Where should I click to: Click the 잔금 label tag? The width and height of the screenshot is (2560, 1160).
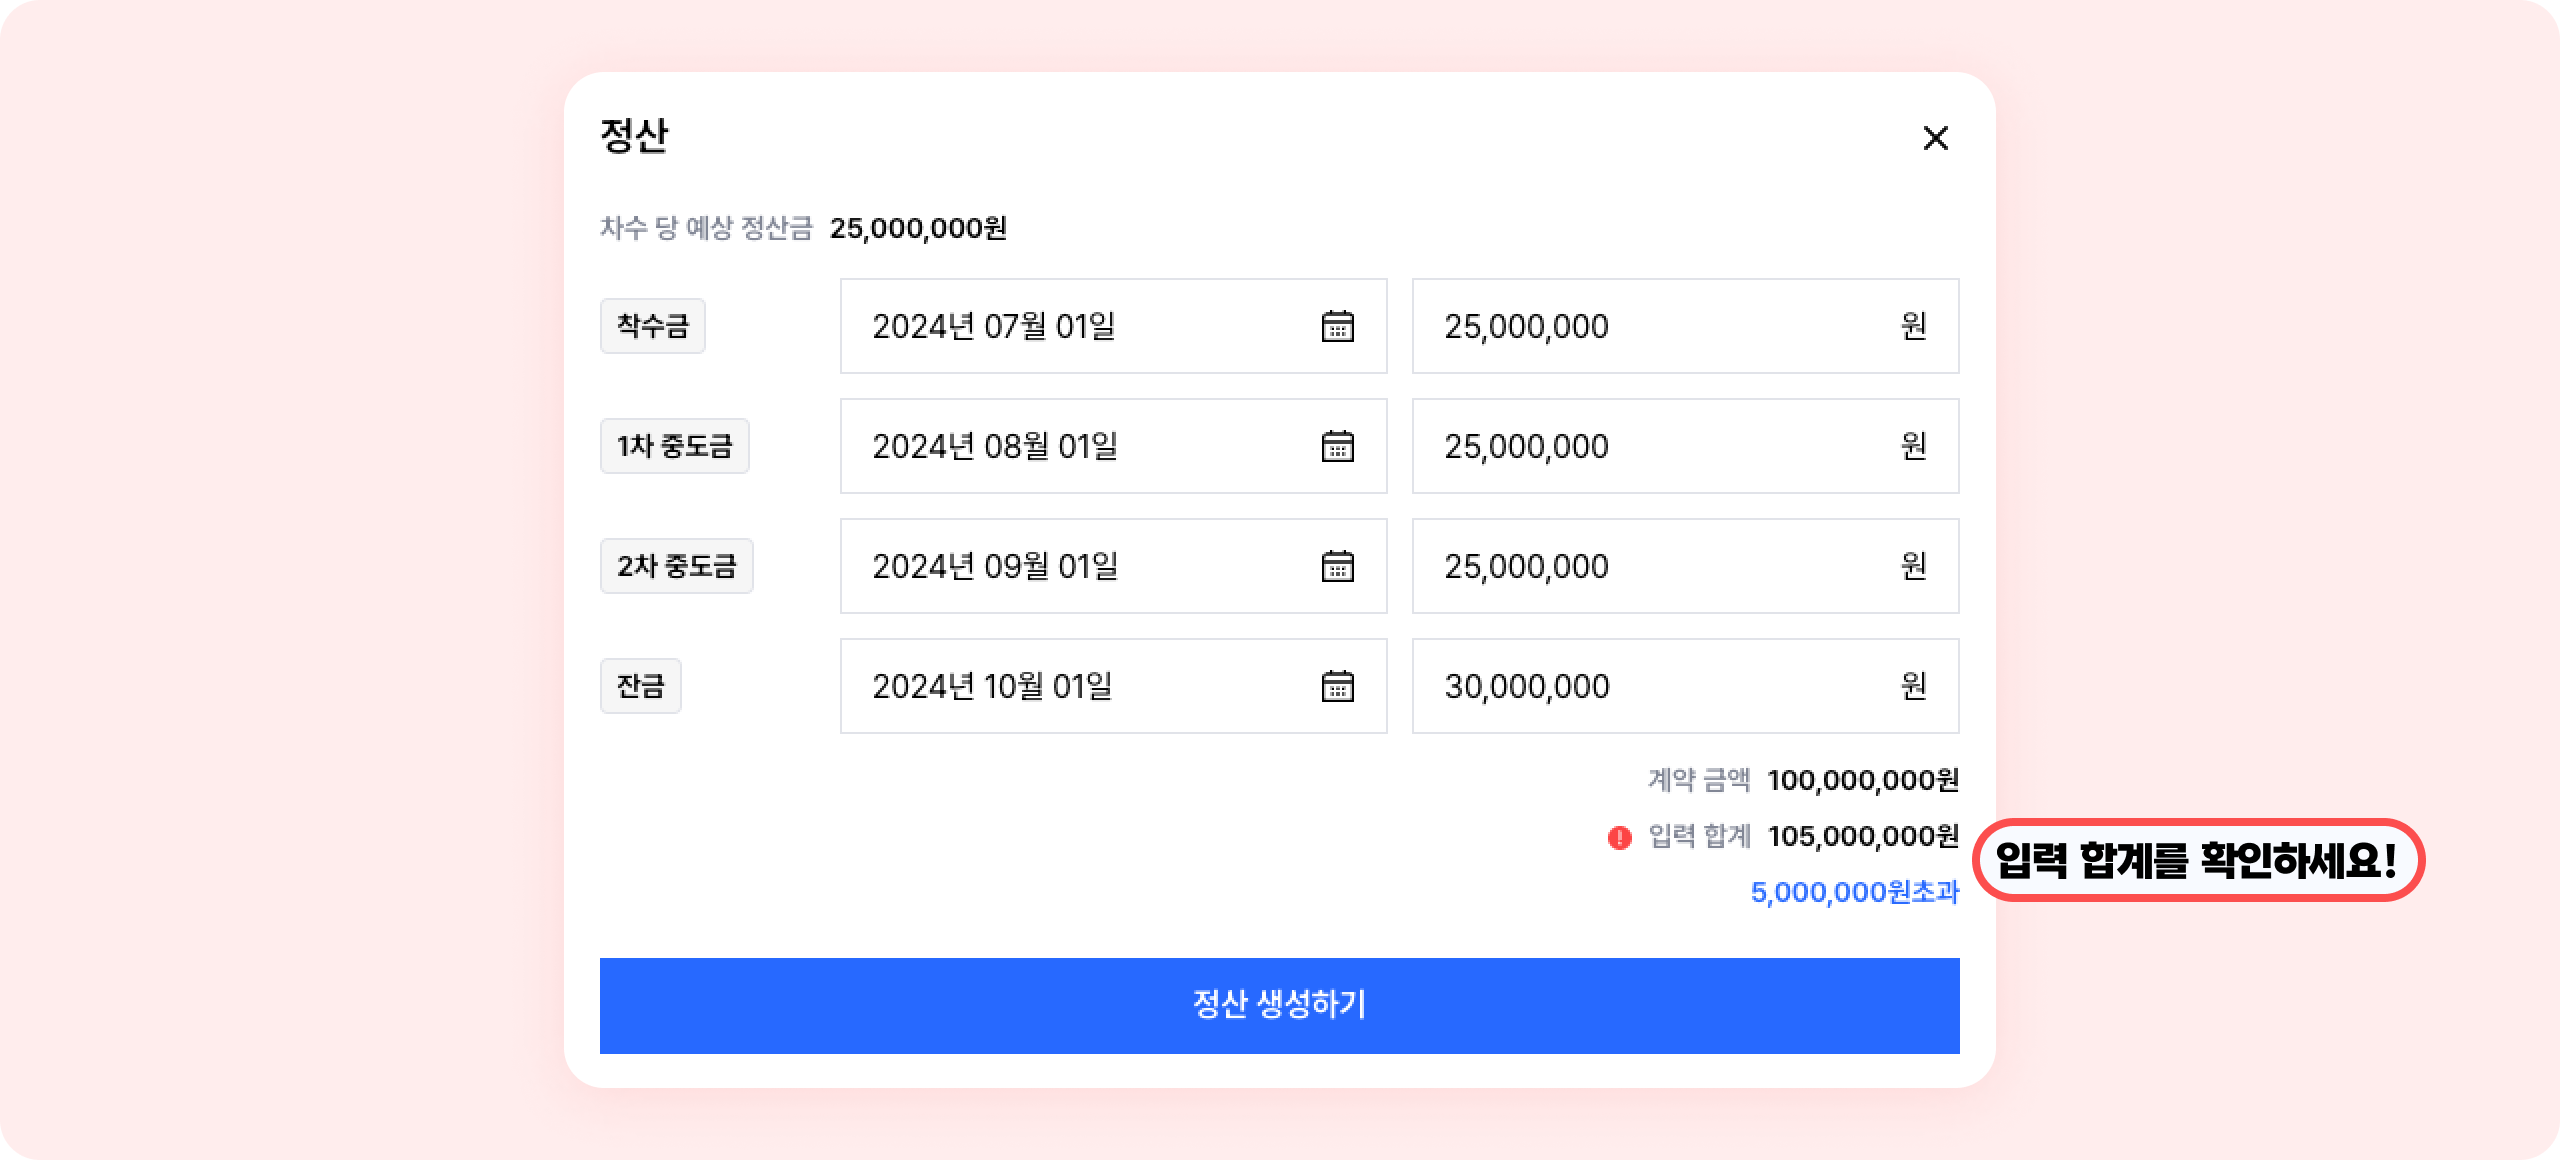640,686
